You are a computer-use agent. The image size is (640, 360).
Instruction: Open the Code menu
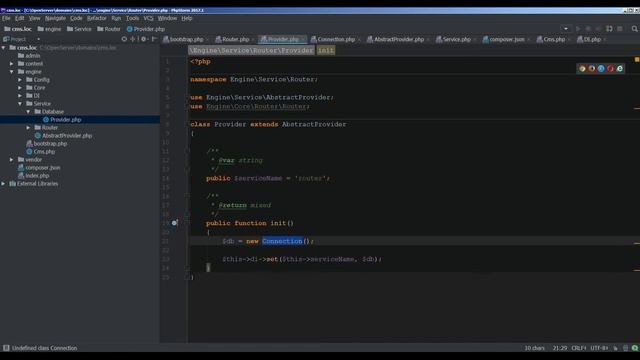click(x=76, y=18)
